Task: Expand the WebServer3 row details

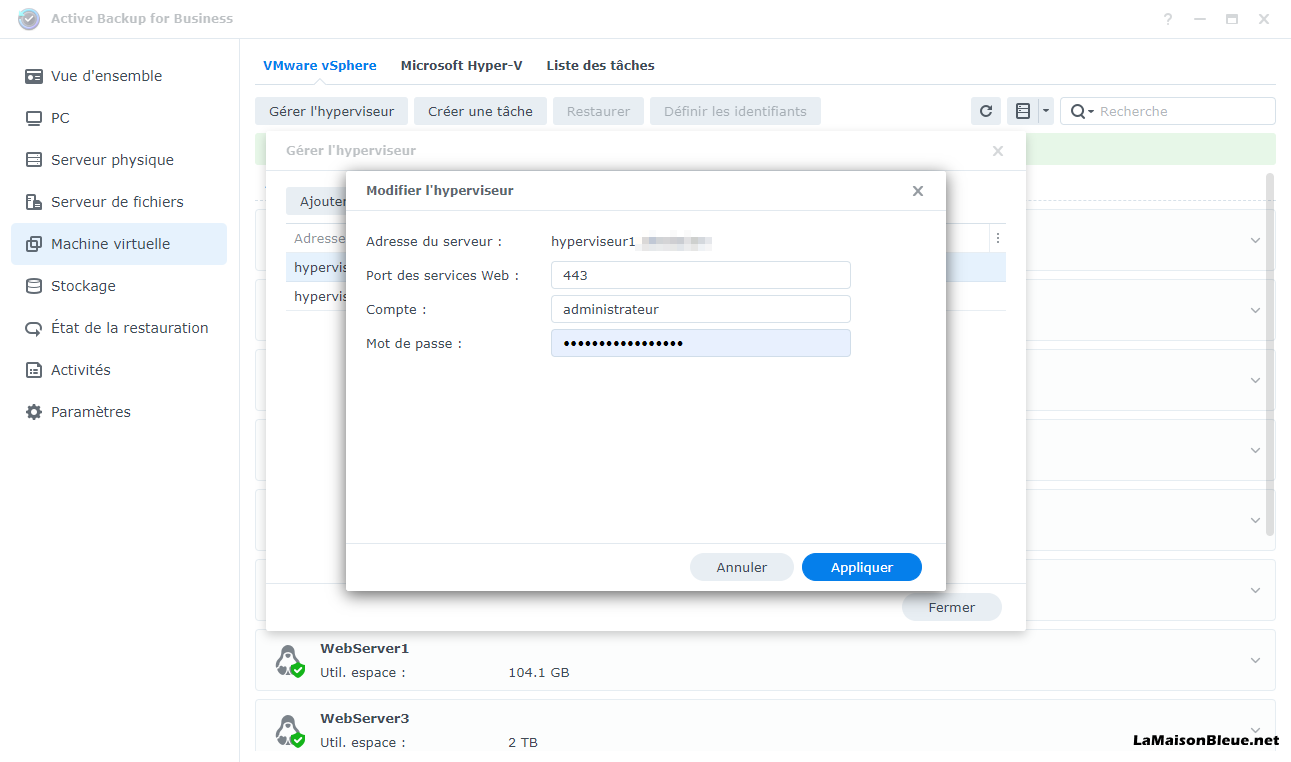Action: 1256,730
